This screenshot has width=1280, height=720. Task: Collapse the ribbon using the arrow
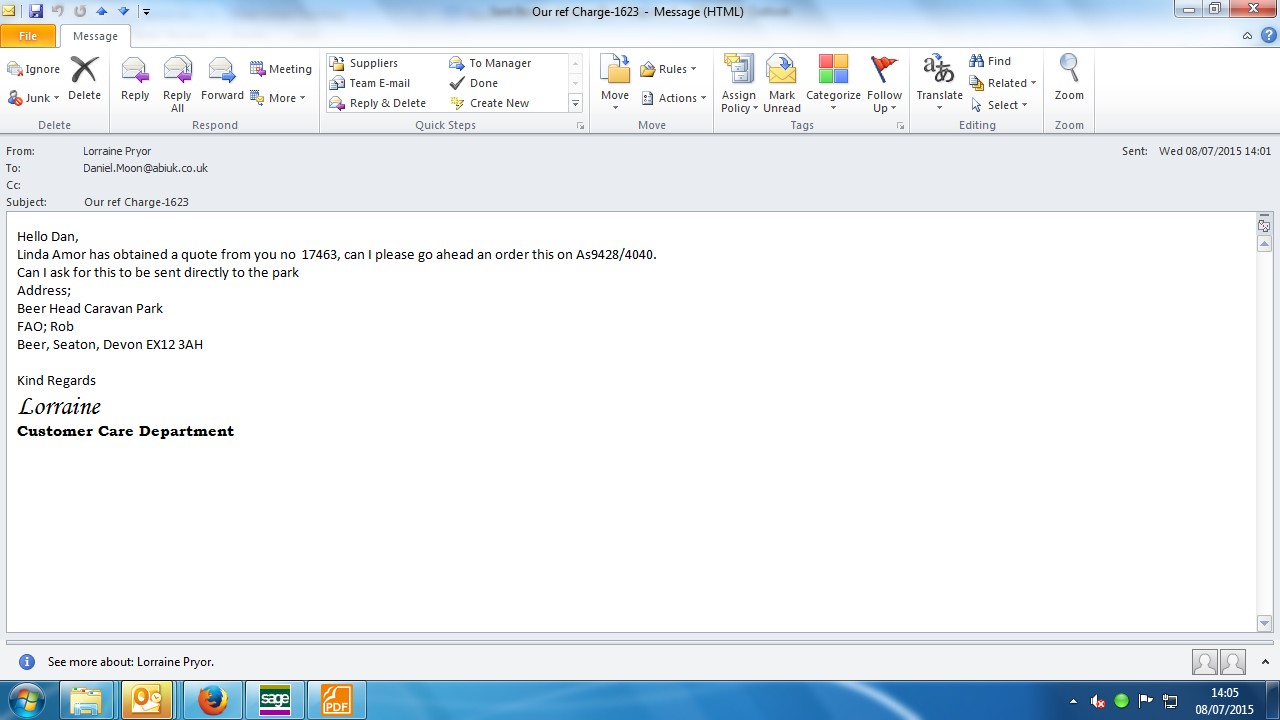(1247, 36)
